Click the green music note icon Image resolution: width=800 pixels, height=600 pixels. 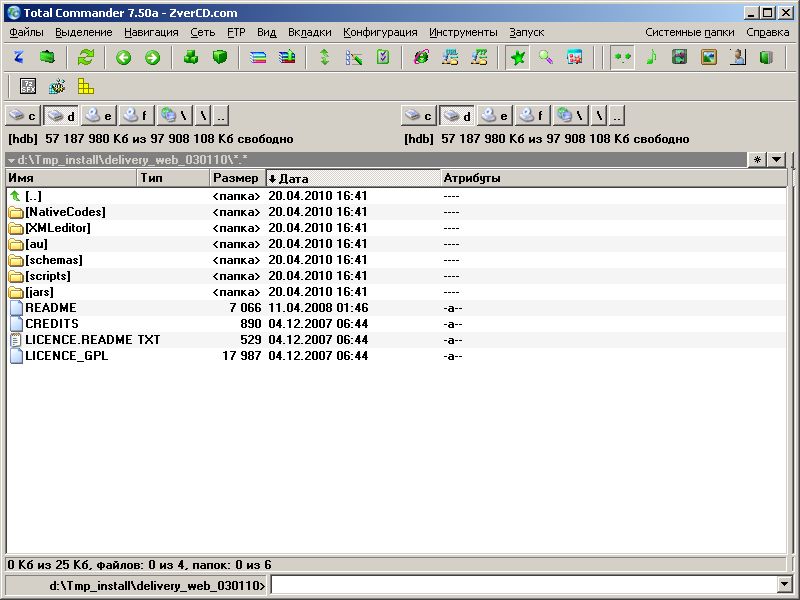click(x=651, y=58)
